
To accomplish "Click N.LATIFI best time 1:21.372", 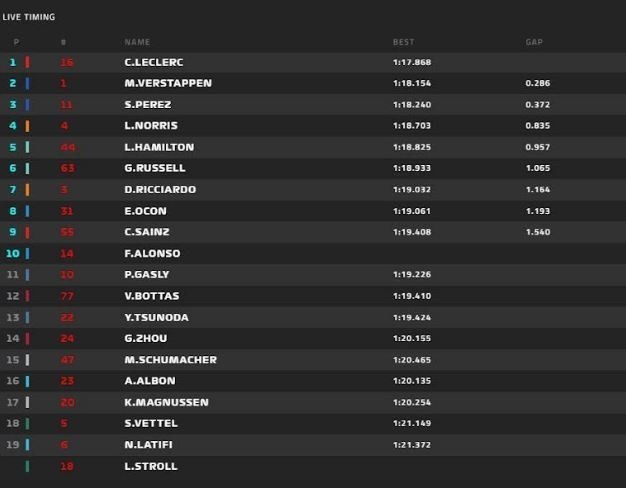I will pos(412,444).
